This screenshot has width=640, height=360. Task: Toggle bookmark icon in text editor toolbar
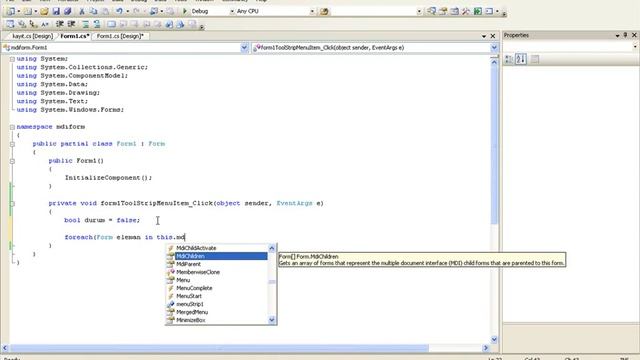(111, 24)
